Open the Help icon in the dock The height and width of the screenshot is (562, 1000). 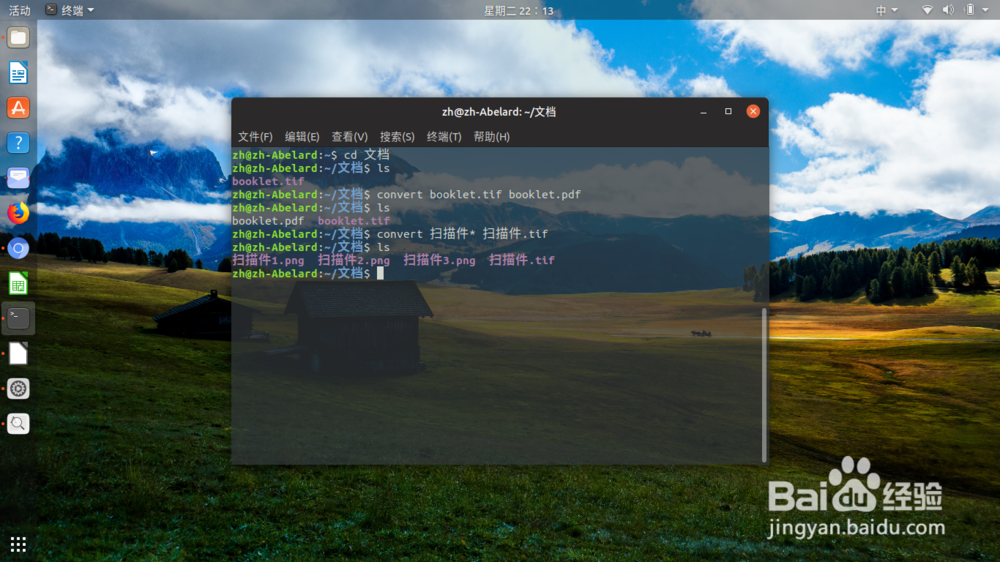click(18, 143)
